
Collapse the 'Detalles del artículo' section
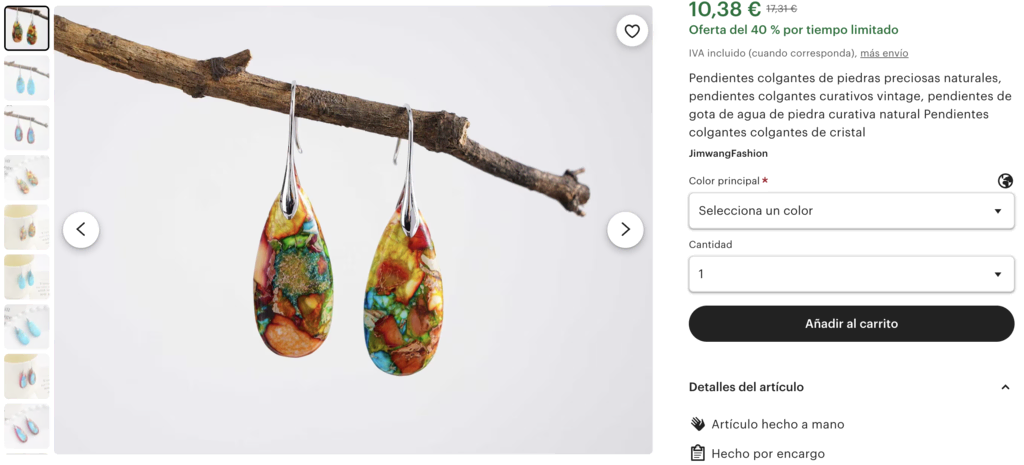[x=1005, y=387]
